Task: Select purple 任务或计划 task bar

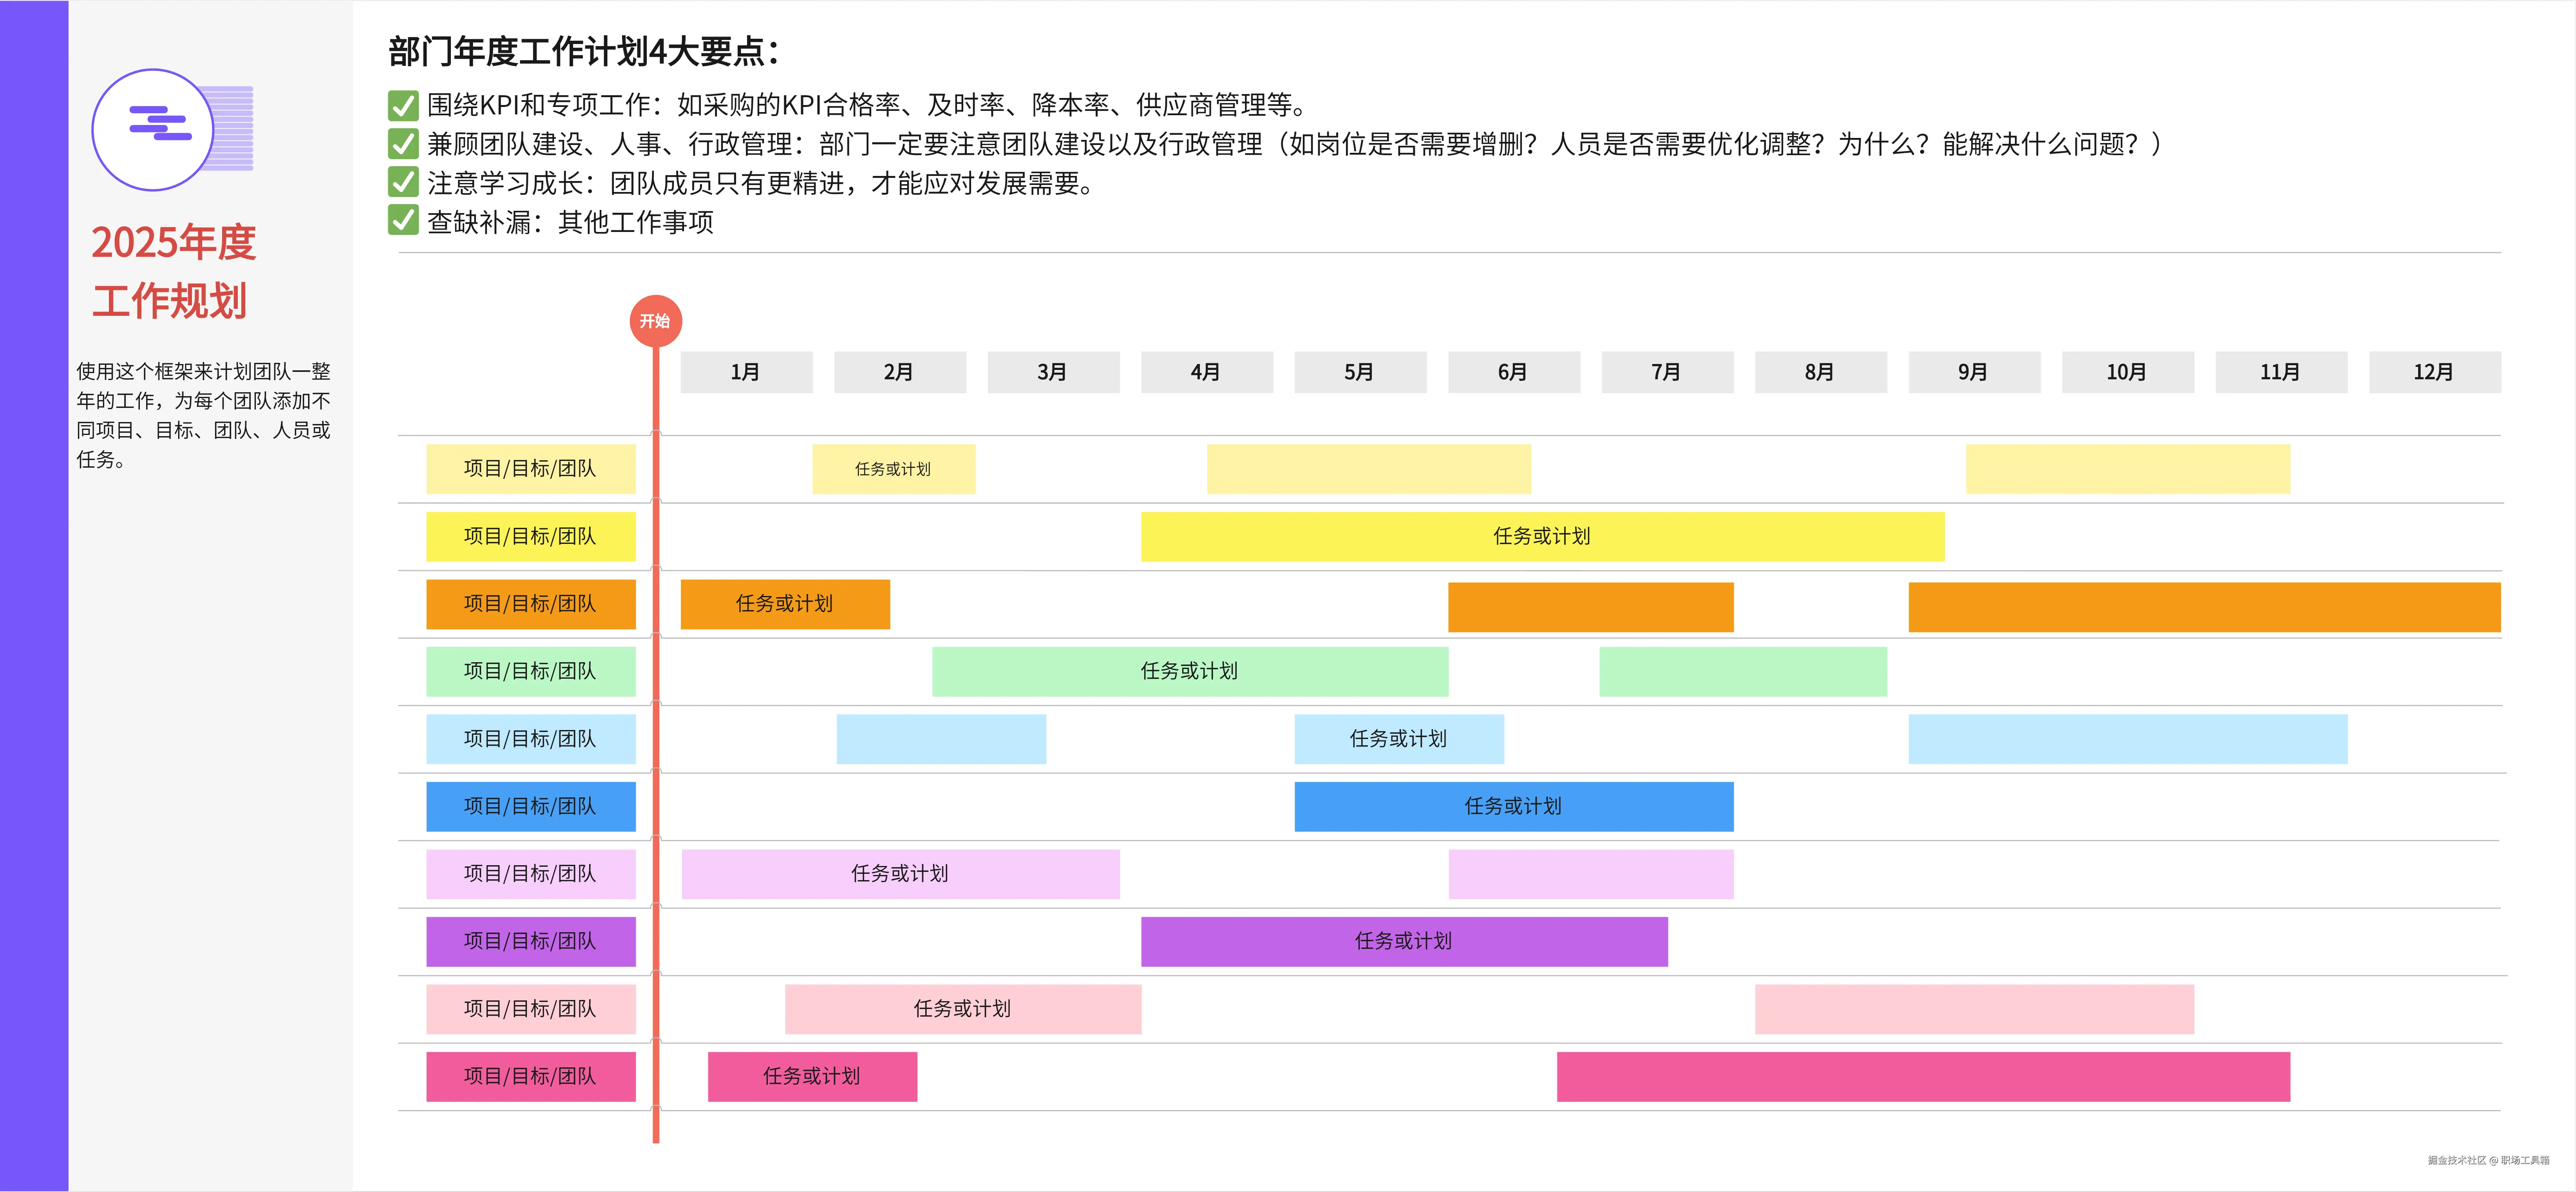Action: (x=1403, y=941)
